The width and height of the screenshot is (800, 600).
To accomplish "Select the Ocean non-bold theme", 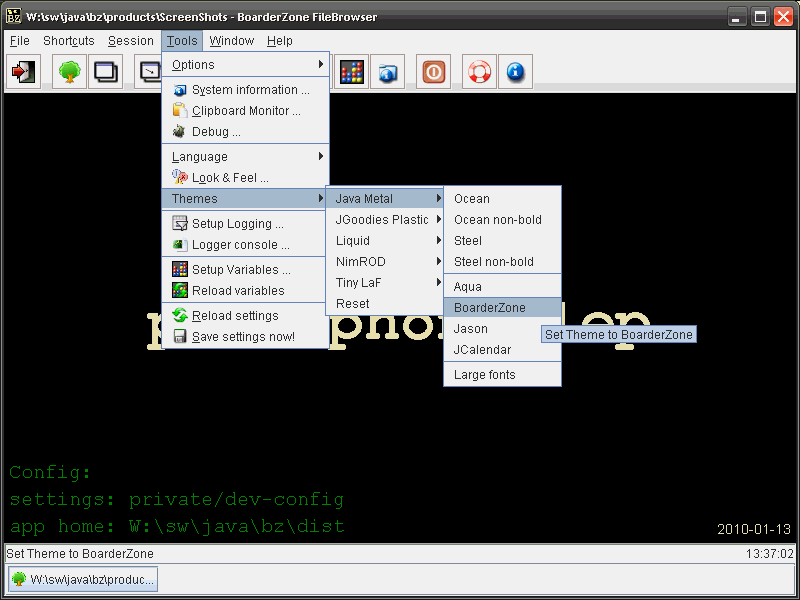I will point(503,219).
